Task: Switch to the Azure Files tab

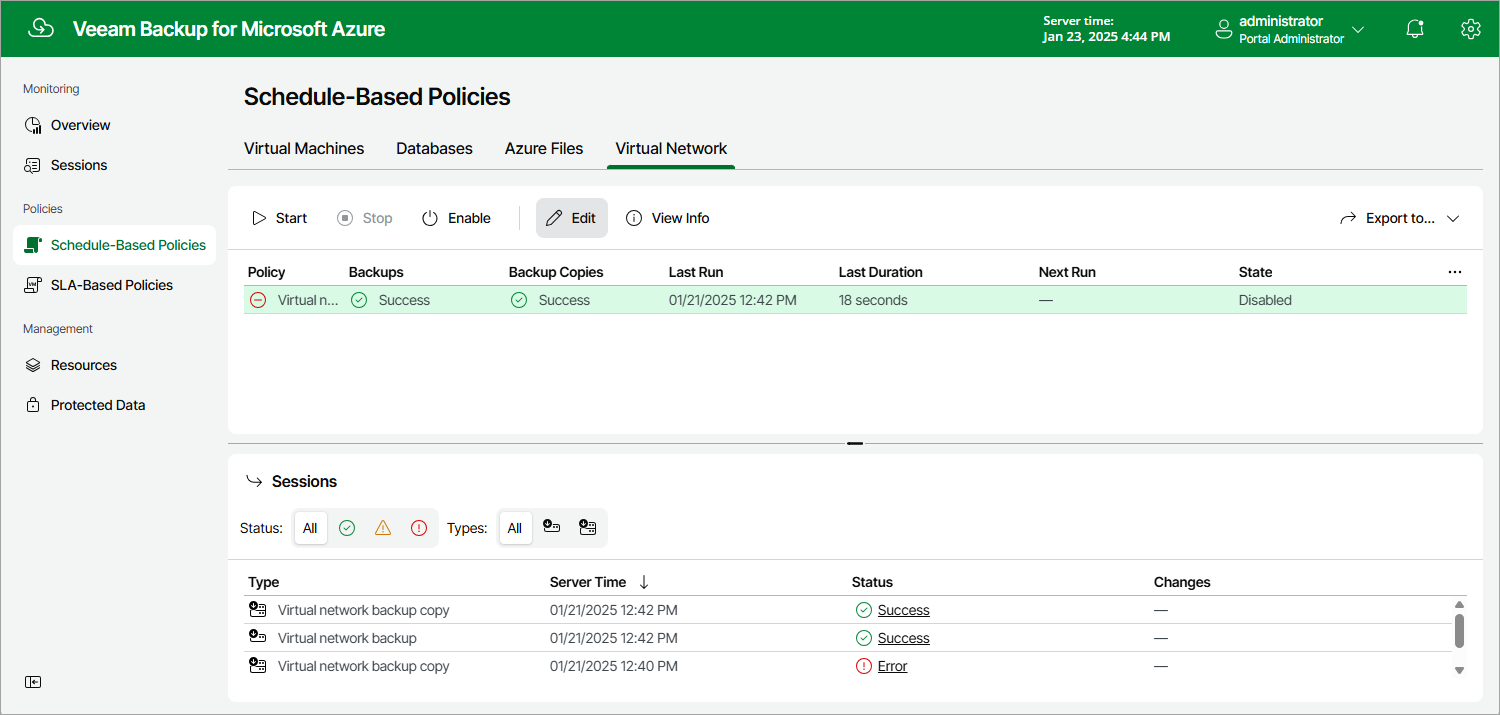Action: click(544, 148)
